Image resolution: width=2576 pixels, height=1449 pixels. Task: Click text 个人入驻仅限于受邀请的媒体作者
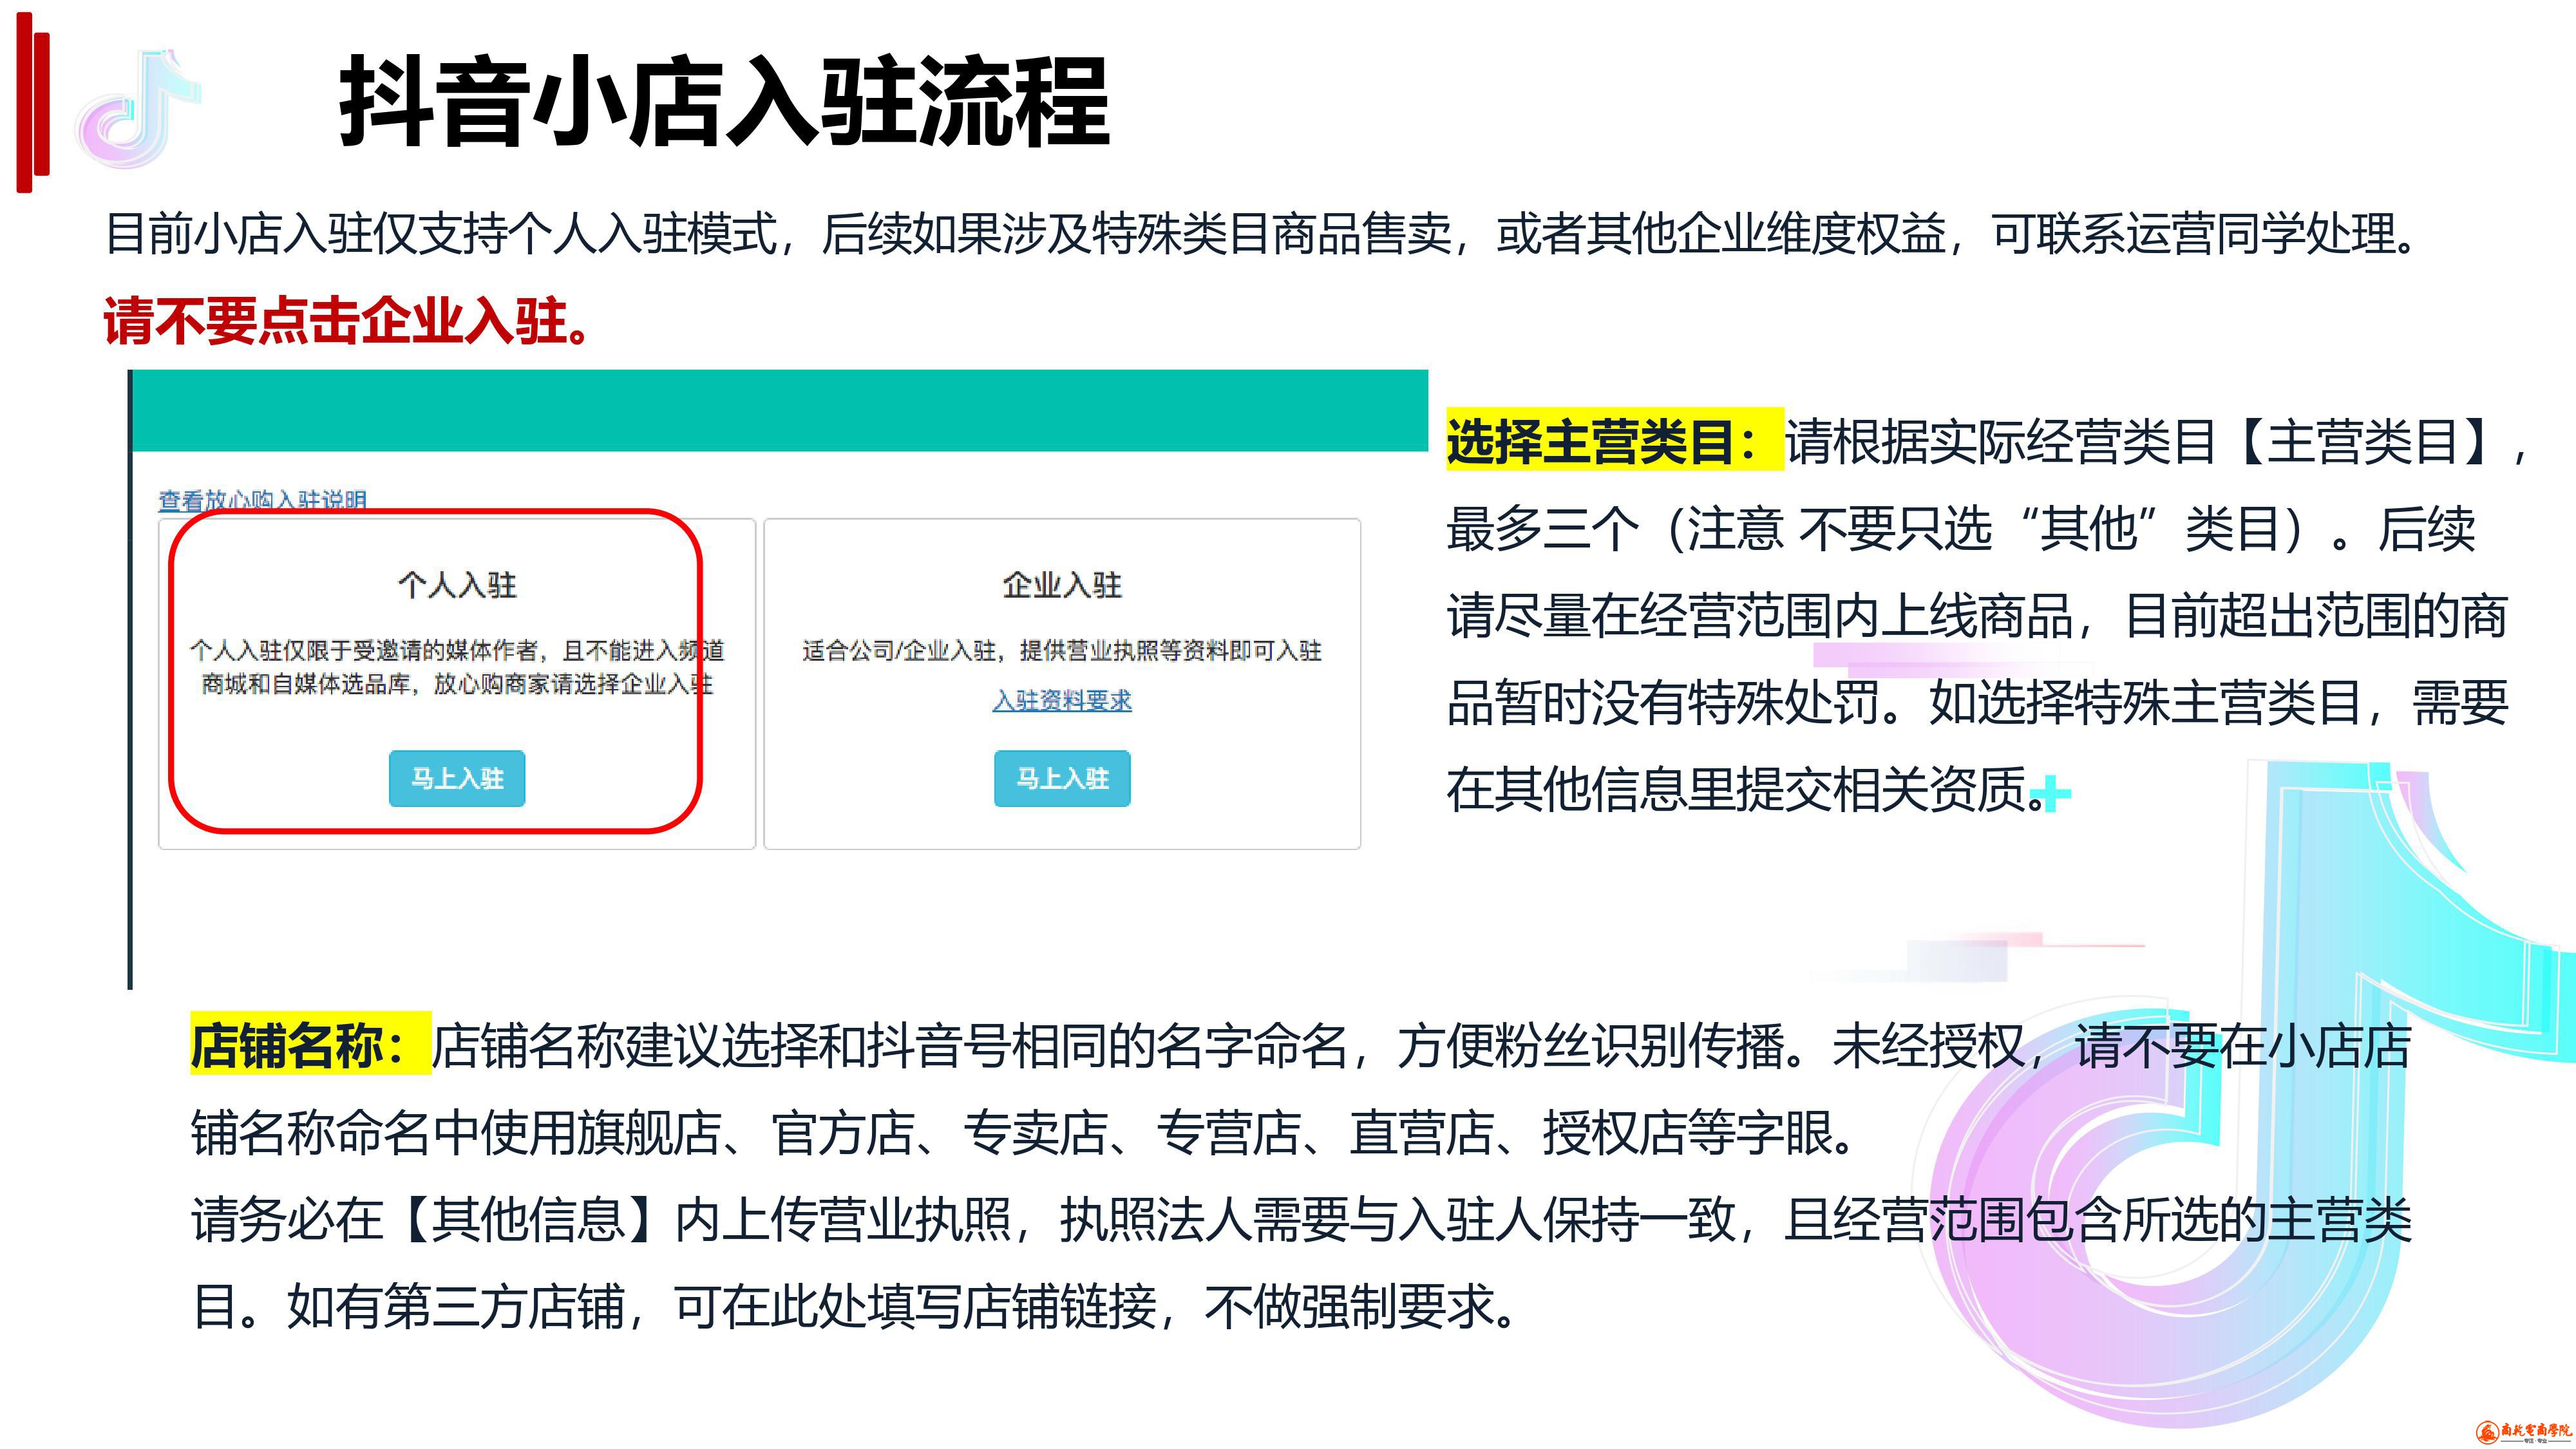(367, 651)
